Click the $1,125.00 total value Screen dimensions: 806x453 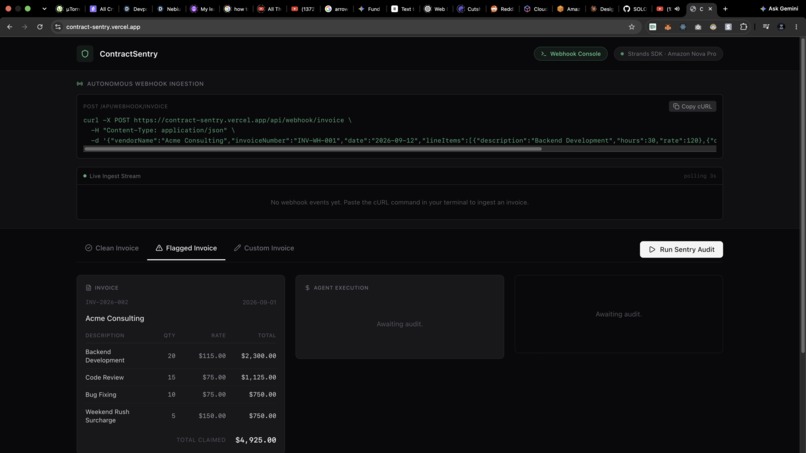click(259, 377)
